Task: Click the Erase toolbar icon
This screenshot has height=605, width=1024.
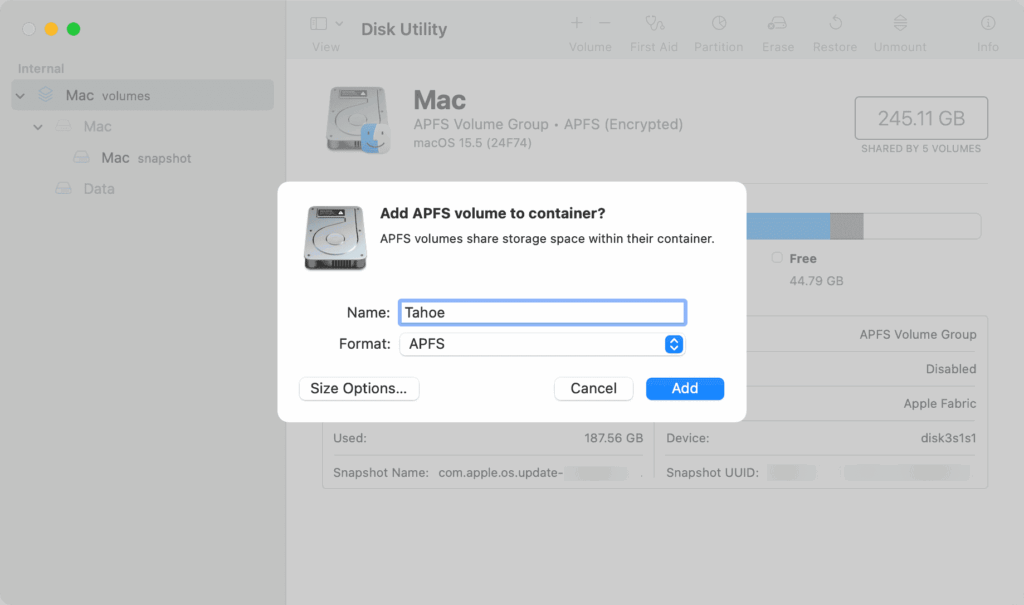Action: (x=777, y=24)
